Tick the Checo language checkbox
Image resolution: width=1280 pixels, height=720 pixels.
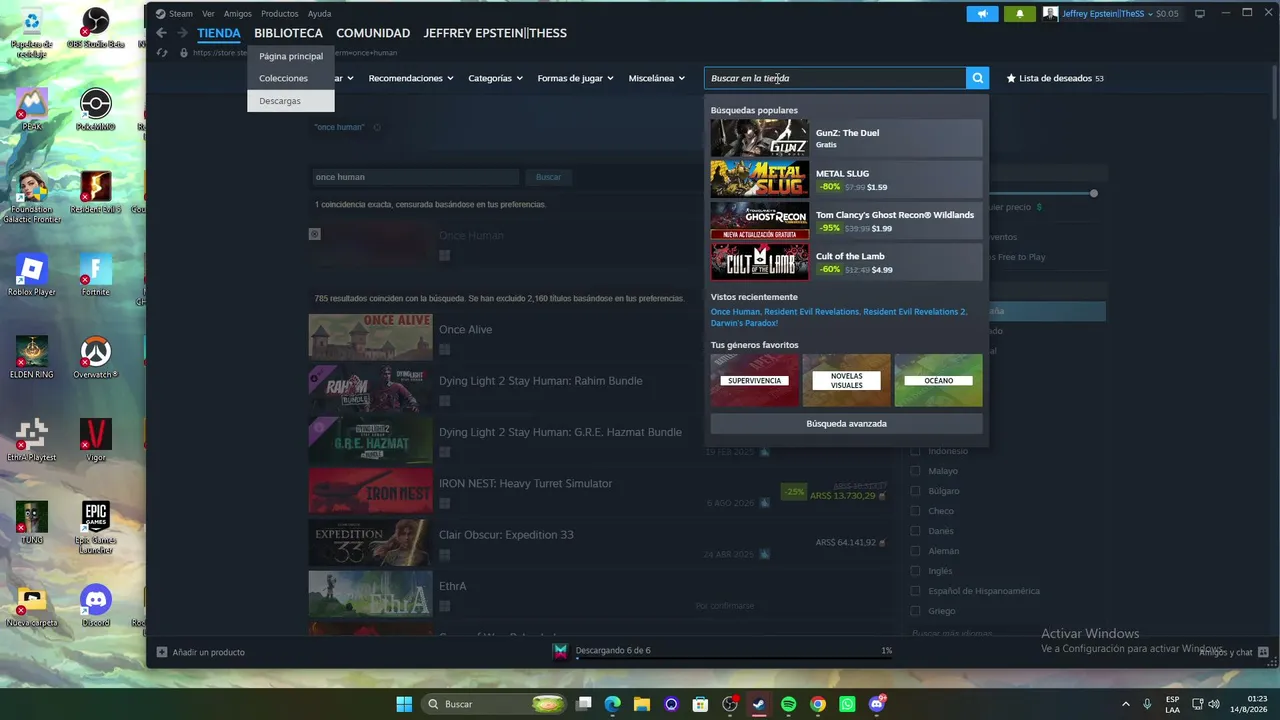coord(915,511)
